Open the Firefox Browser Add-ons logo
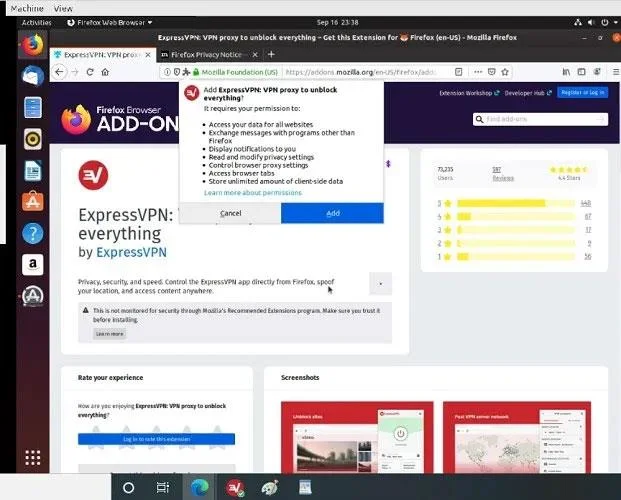 tap(120, 119)
